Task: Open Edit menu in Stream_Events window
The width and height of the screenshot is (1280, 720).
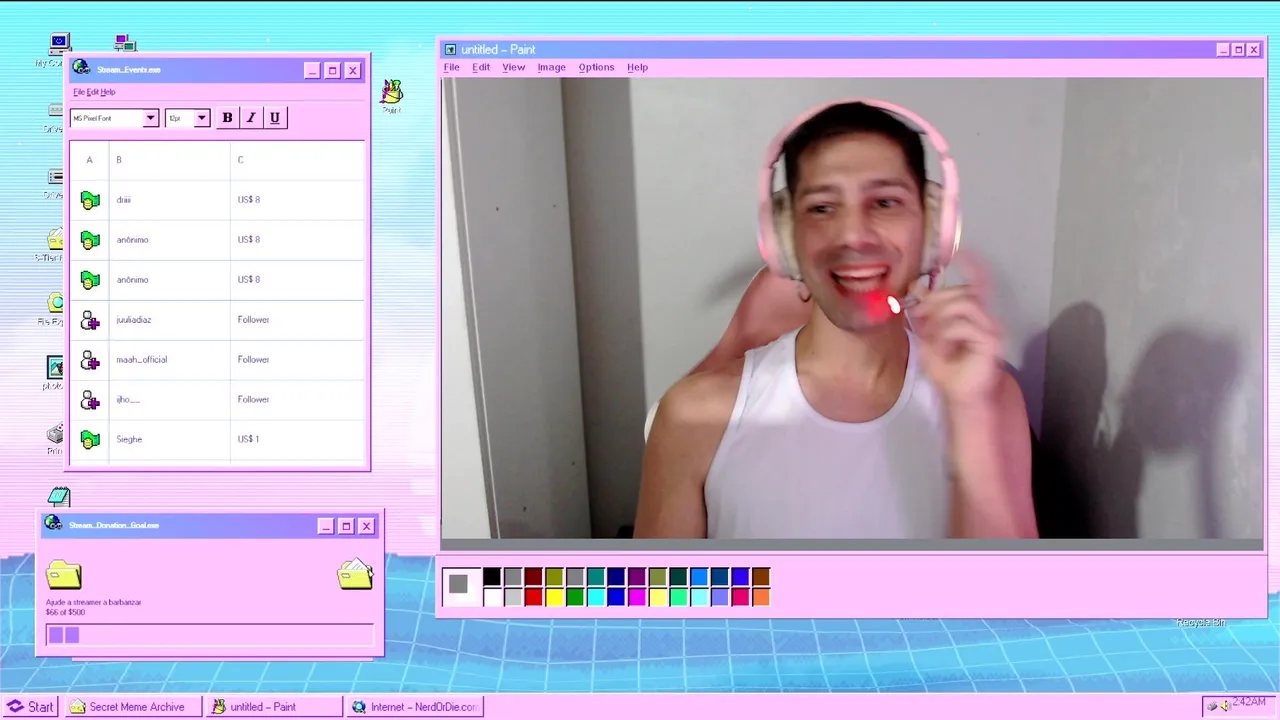Action: pyautogui.click(x=92, y=92)
